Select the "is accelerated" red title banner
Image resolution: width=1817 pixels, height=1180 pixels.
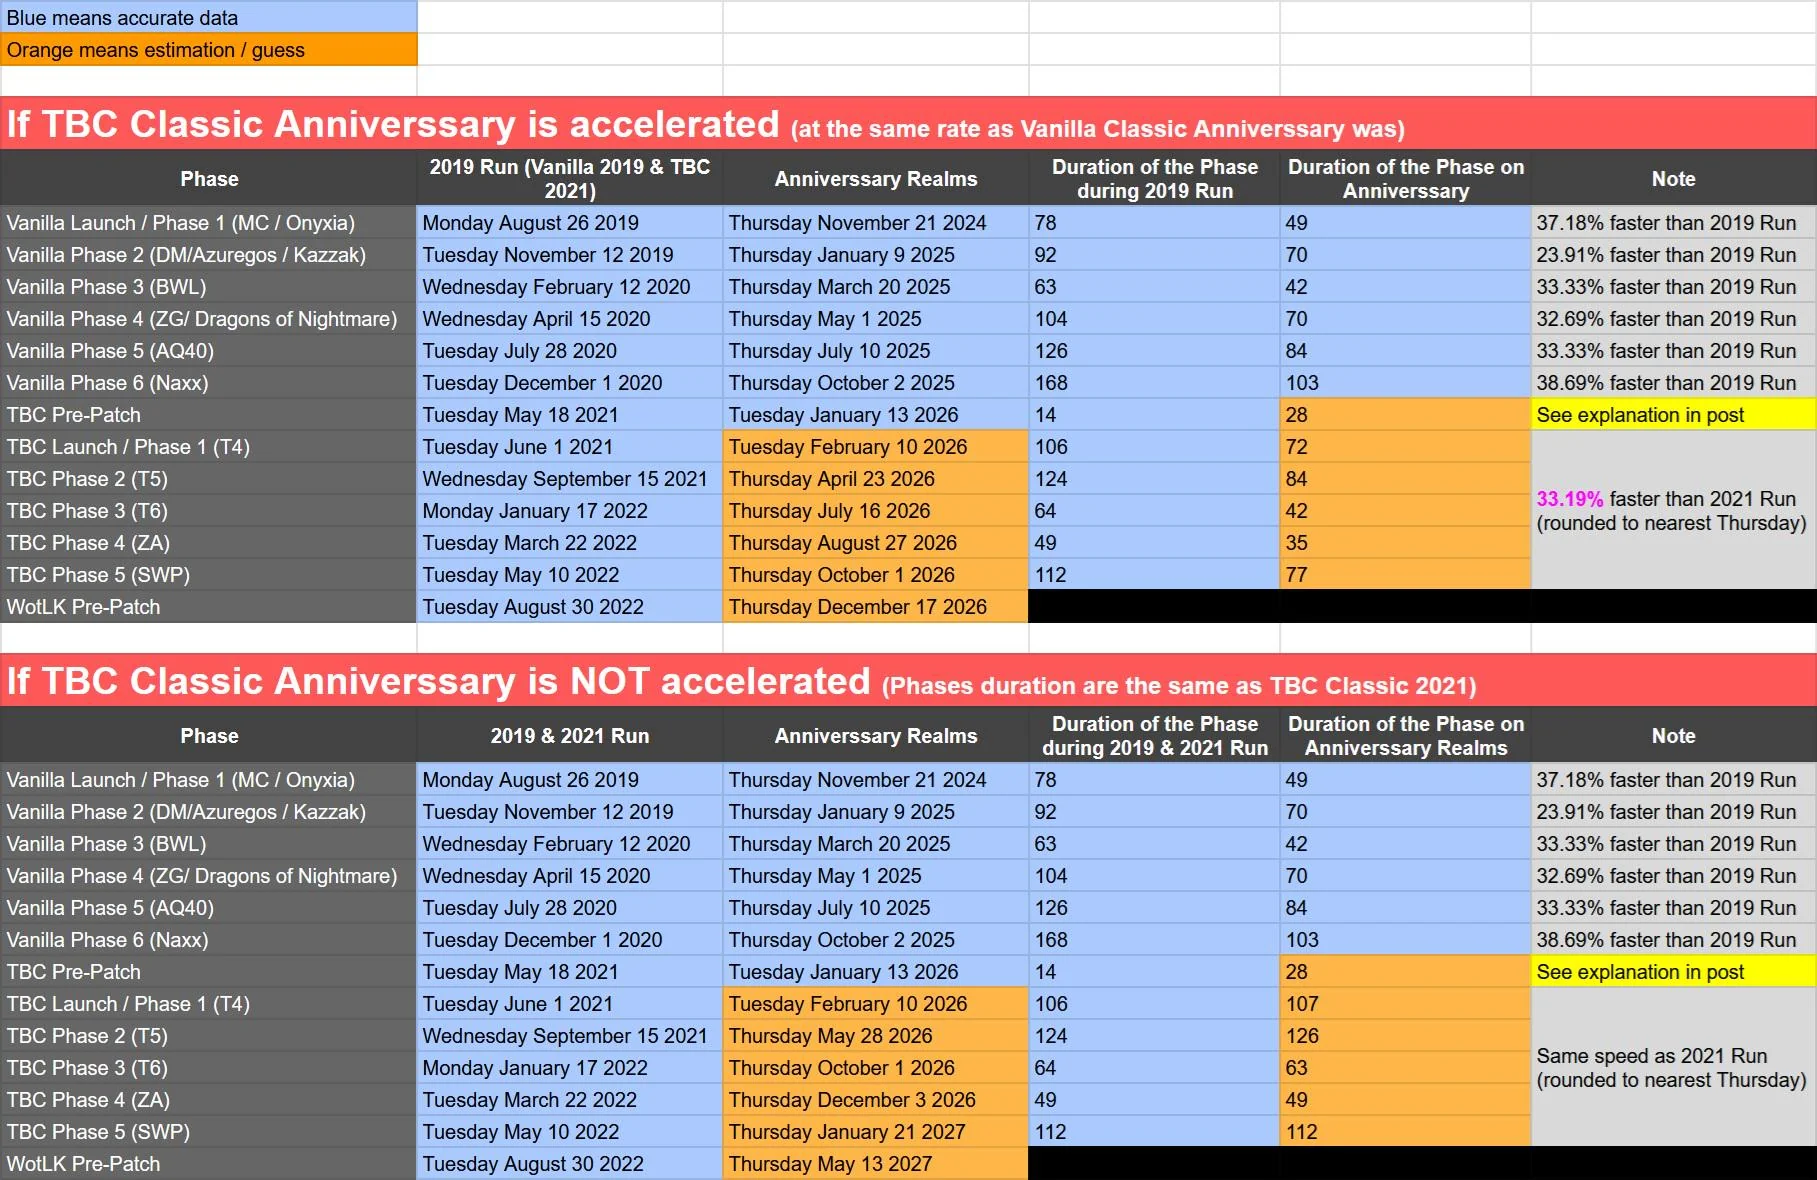point(908,124)
